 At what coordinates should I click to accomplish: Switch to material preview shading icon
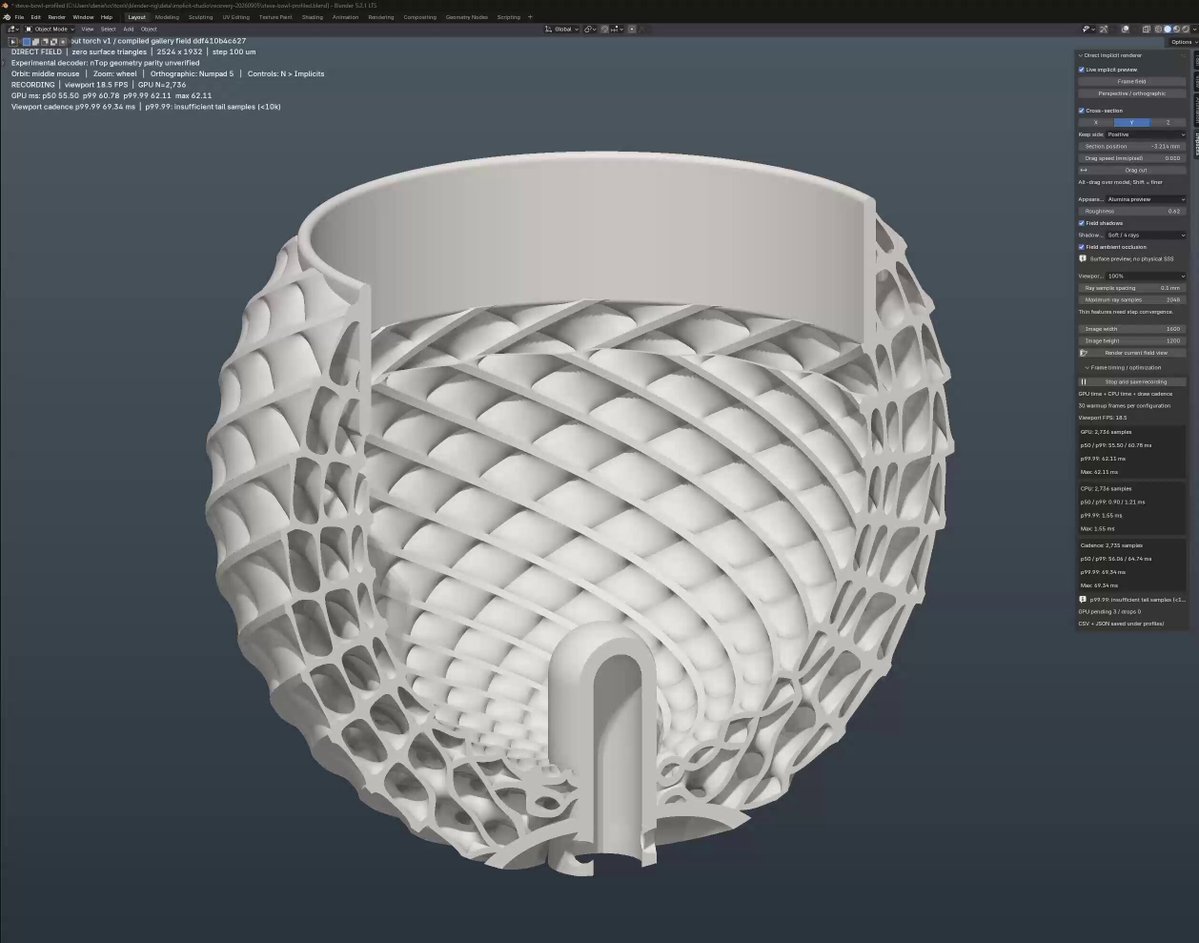point(1177,29)
